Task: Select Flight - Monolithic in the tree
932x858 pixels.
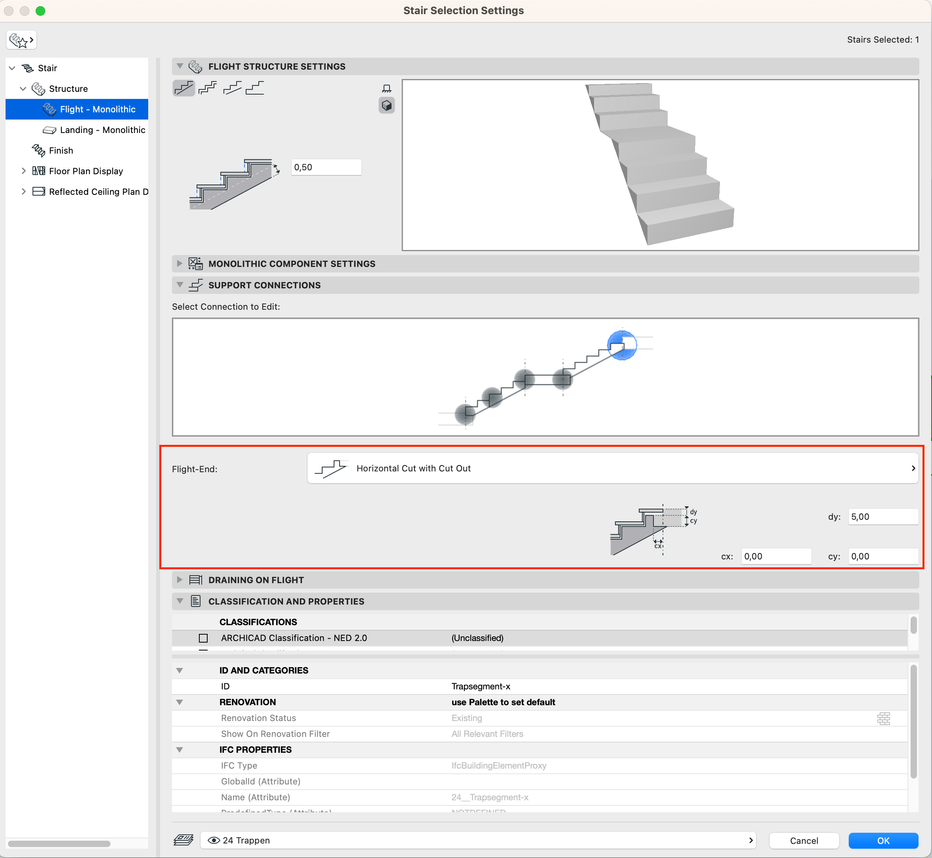Action: [77, 109]
